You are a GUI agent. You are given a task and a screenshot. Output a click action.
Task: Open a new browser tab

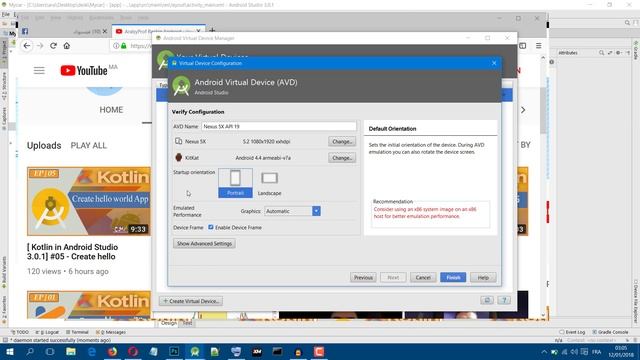pos(212,31)
